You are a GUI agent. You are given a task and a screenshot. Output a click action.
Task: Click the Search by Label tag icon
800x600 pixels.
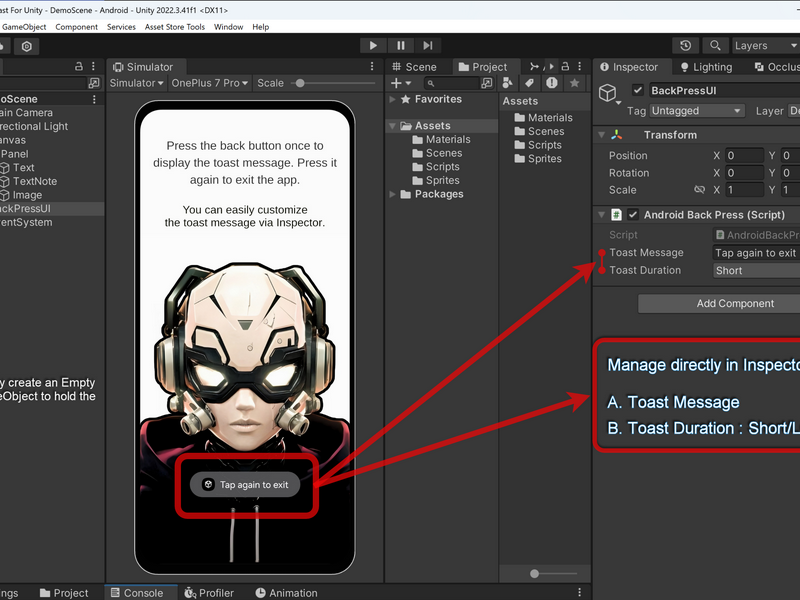(x=530, y=83)
